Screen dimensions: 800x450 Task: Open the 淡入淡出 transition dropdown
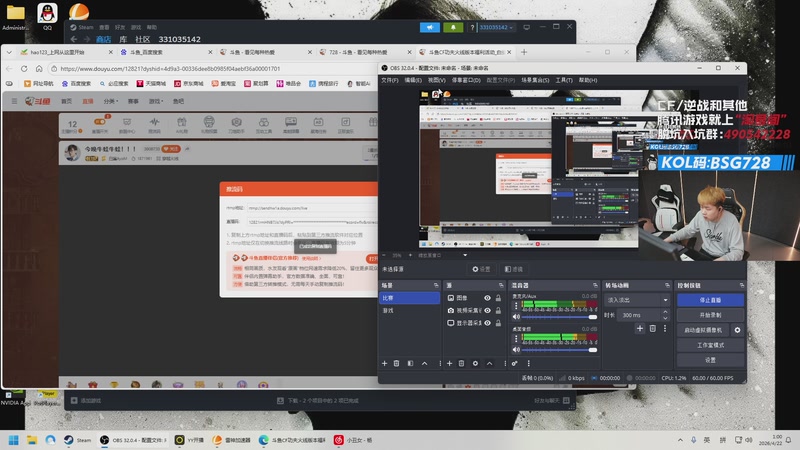(x=637, y=300)
